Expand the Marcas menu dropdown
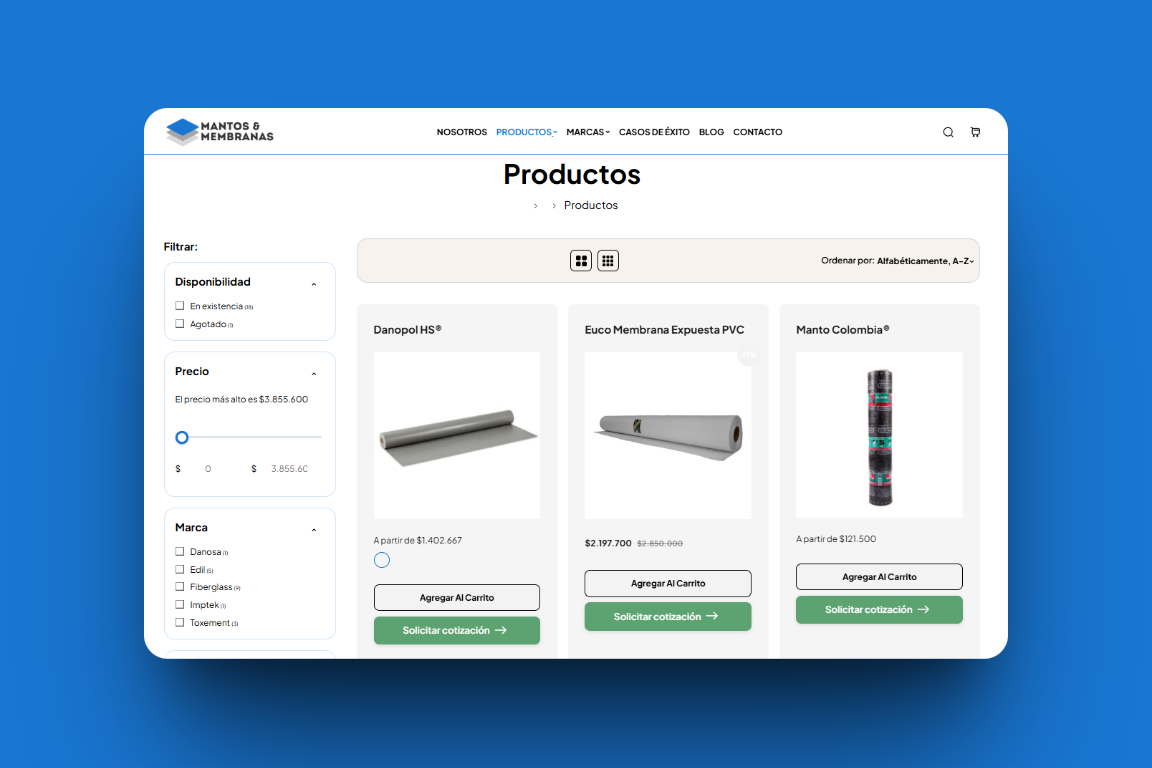Image resolution: width=1152 pixels, height=768 pixels. click(588, 132)
